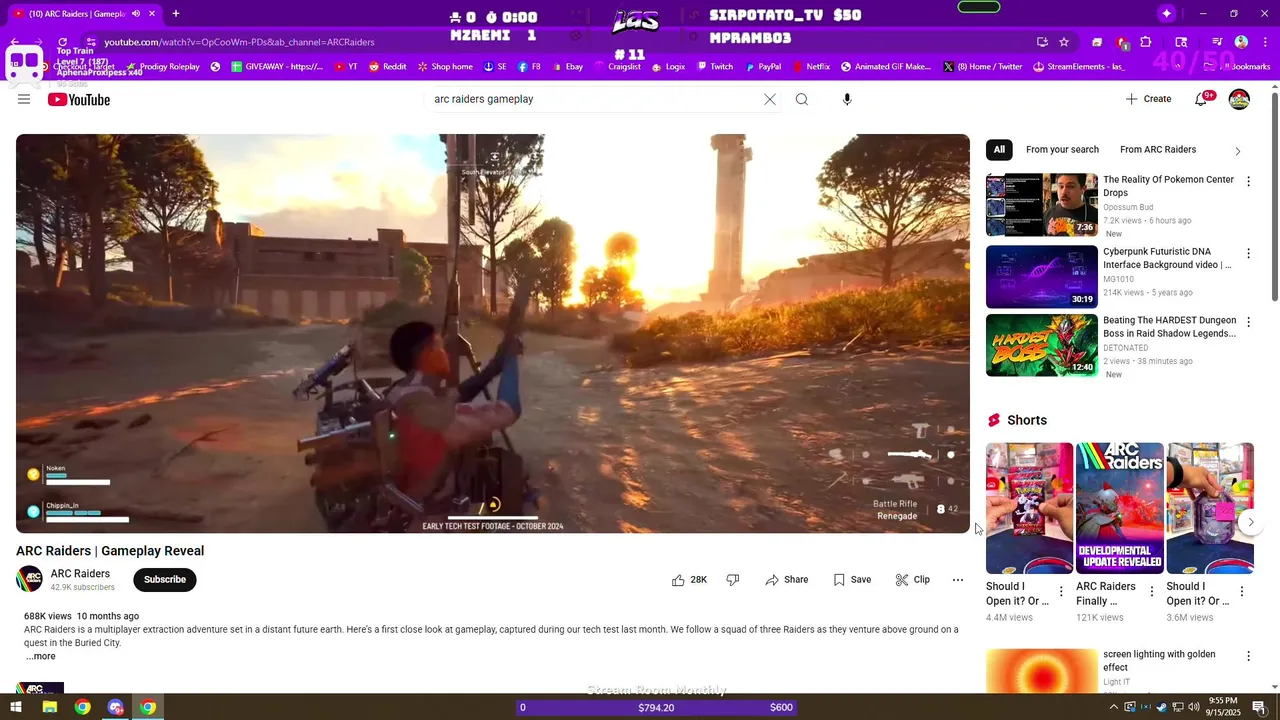Open the Windows notification center
This screenshot has height=720, width=1280.
click(x=1261, y=707)
